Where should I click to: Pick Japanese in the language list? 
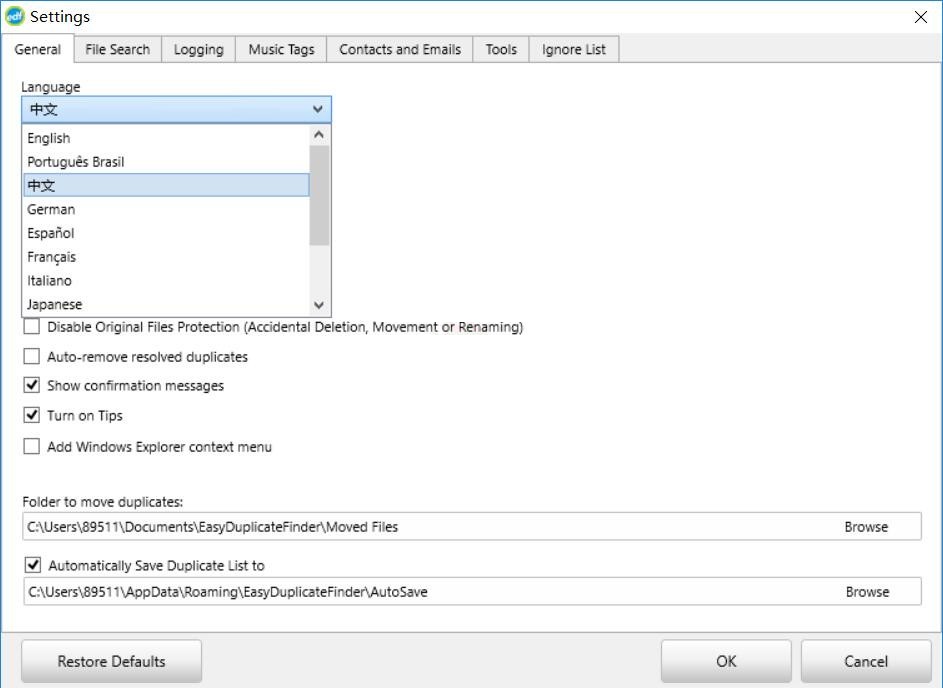[x=55, y=305]
